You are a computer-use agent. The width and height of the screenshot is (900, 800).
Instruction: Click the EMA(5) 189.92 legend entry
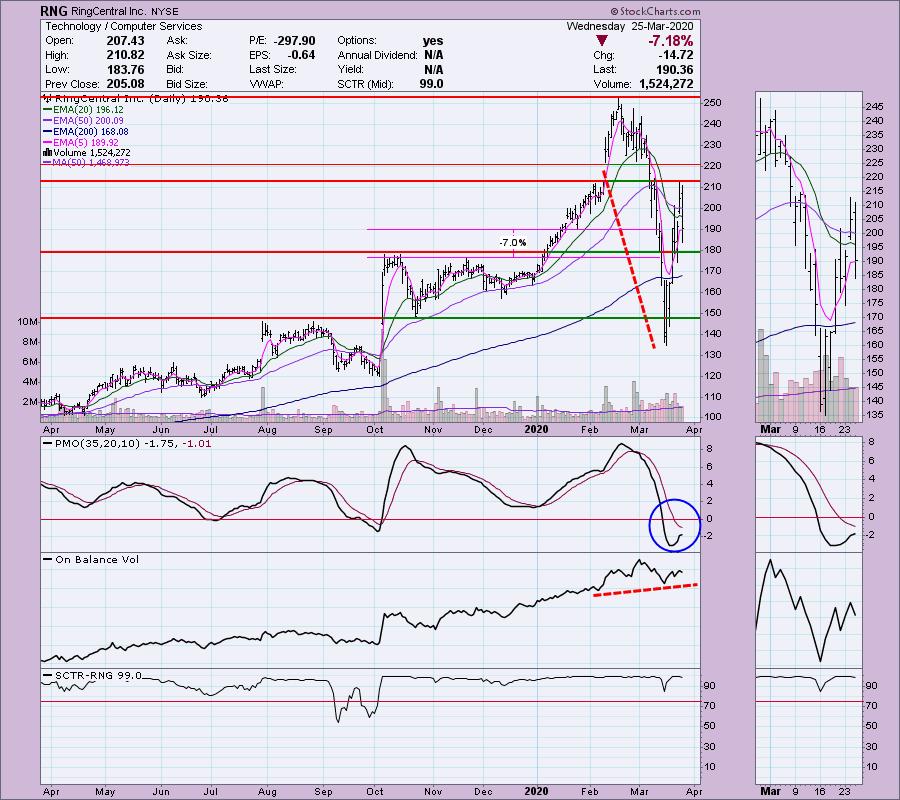[80, 142]
